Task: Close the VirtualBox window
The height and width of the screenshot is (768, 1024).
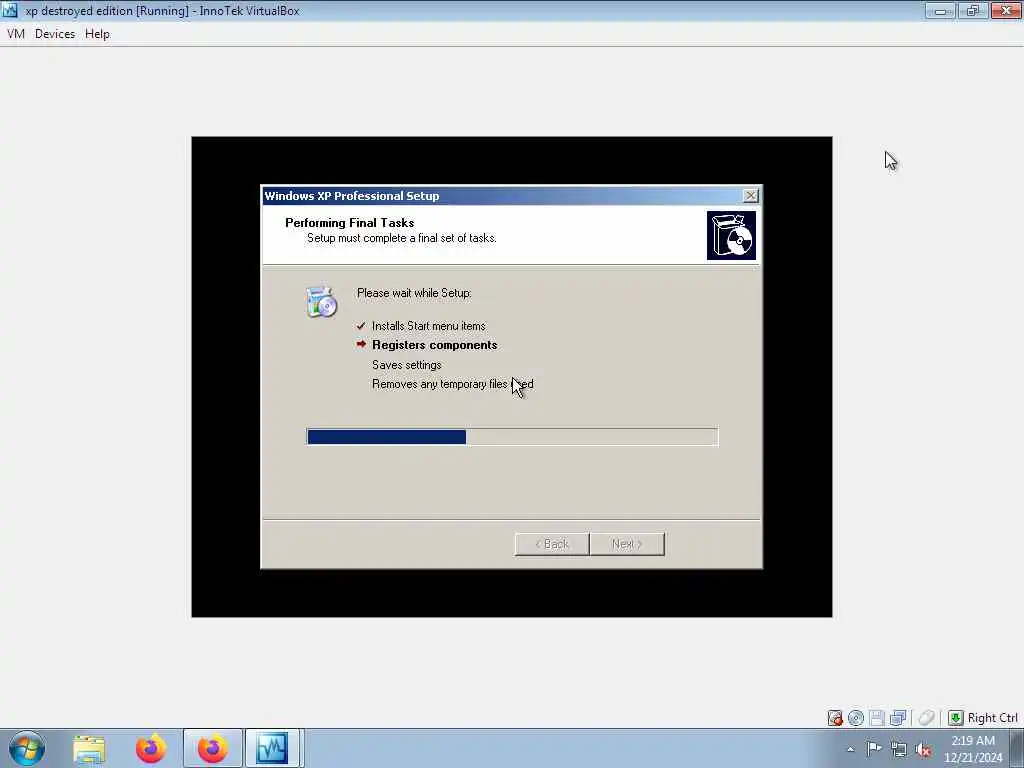Action: pyautogui.click(x=1006, y=10)
